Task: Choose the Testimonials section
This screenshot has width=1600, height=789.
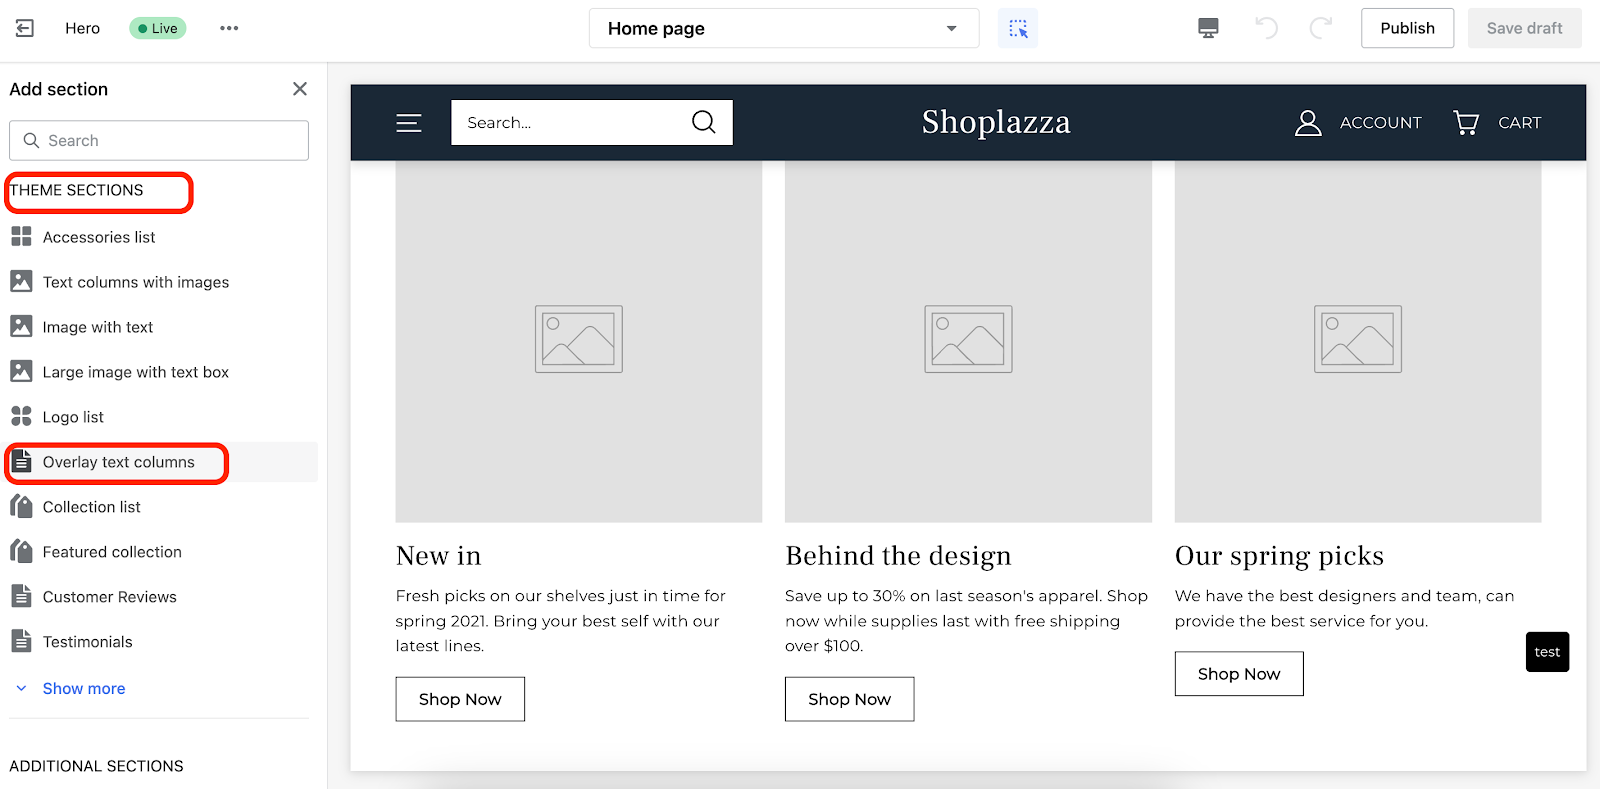Action: pyautogui.click(x=87, y=642)
